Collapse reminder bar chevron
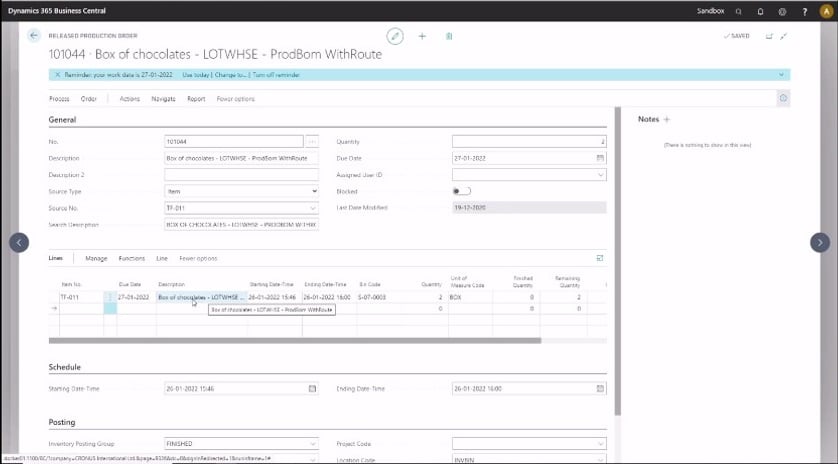 point(781,75)
